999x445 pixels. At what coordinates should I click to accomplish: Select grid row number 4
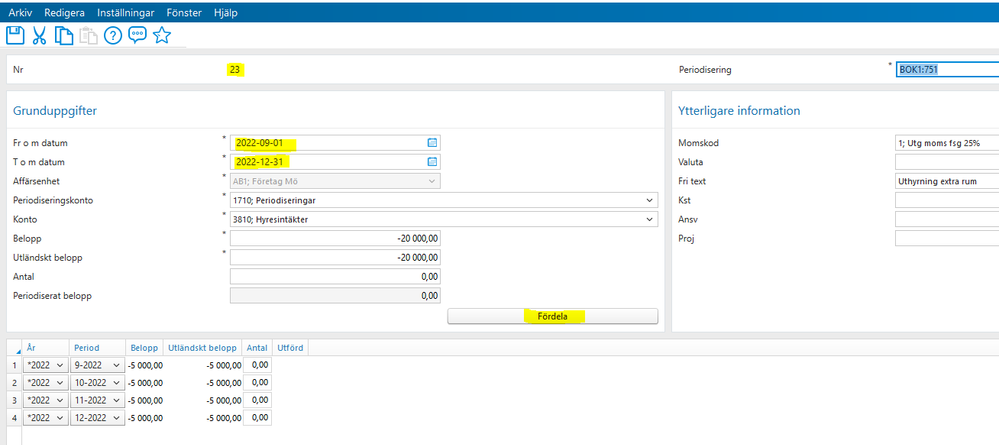(14, 418)
